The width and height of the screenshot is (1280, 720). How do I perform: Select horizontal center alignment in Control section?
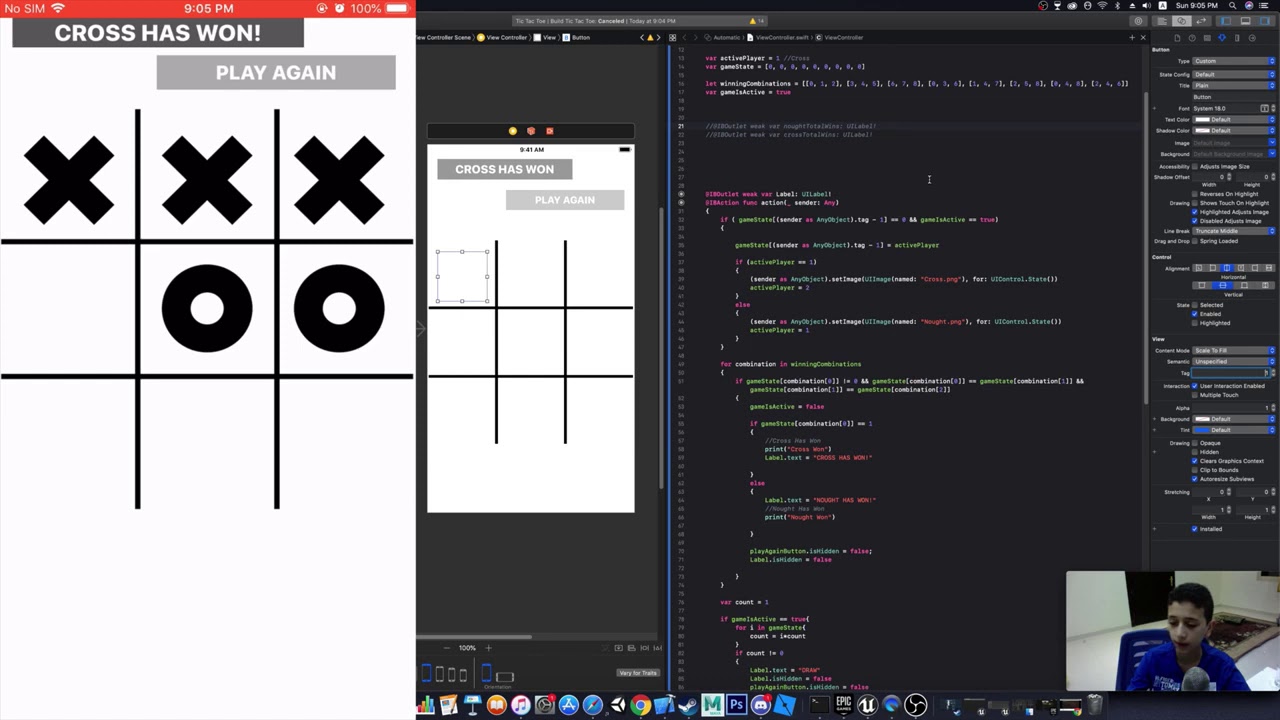(1226, 268)
